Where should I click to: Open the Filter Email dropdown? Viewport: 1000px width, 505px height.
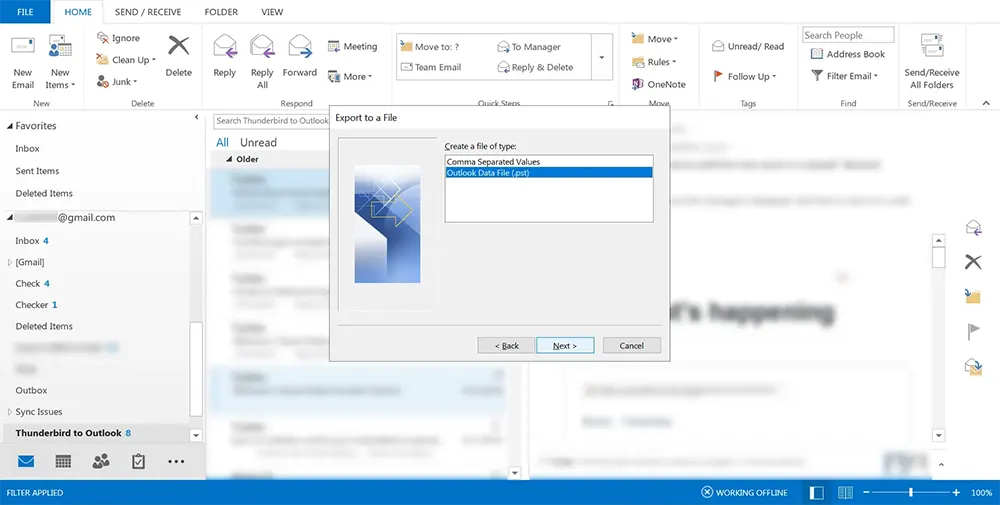(844, 76)
